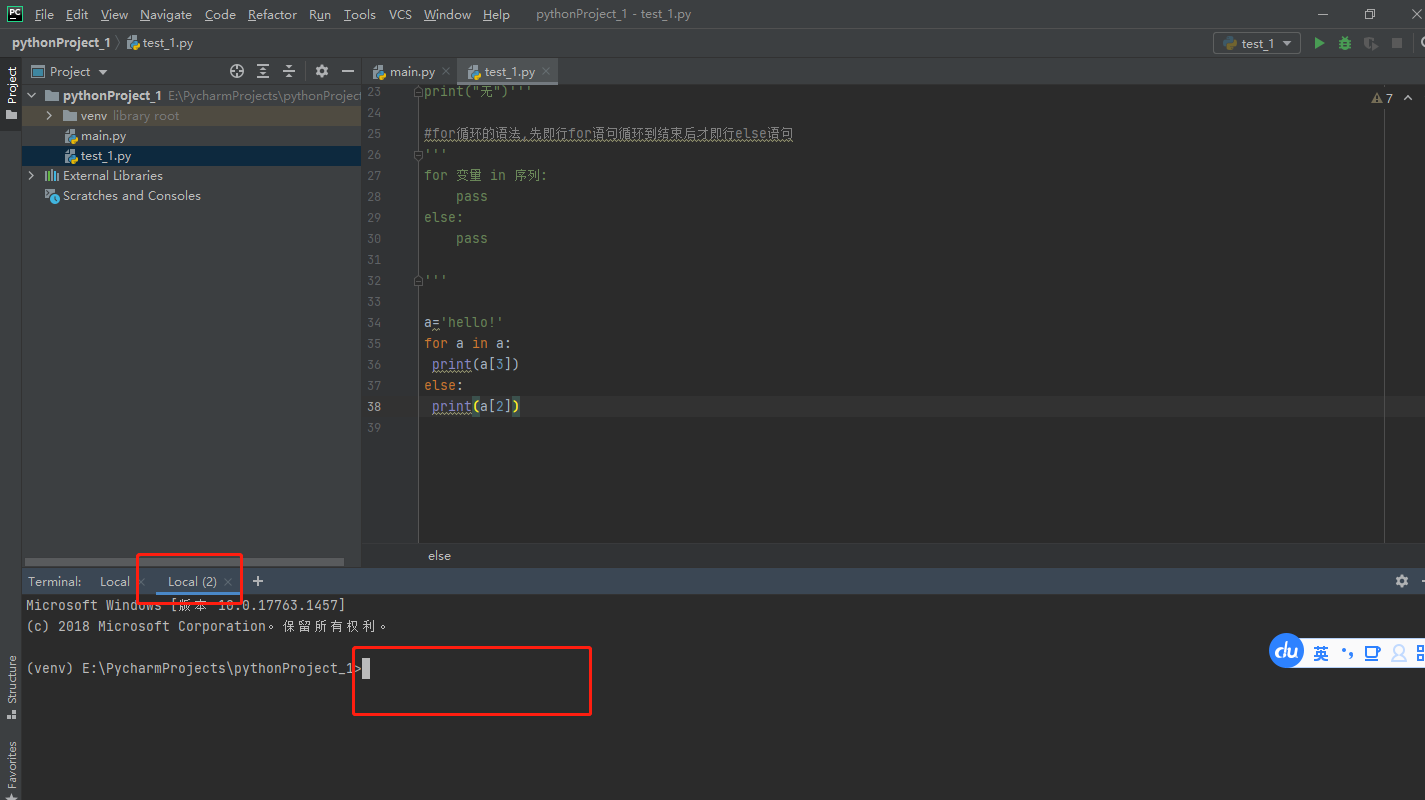Switch Baidu IME between Chinese and English
The height and width of the screenshot is (800, 1425).
[1320, 652]
